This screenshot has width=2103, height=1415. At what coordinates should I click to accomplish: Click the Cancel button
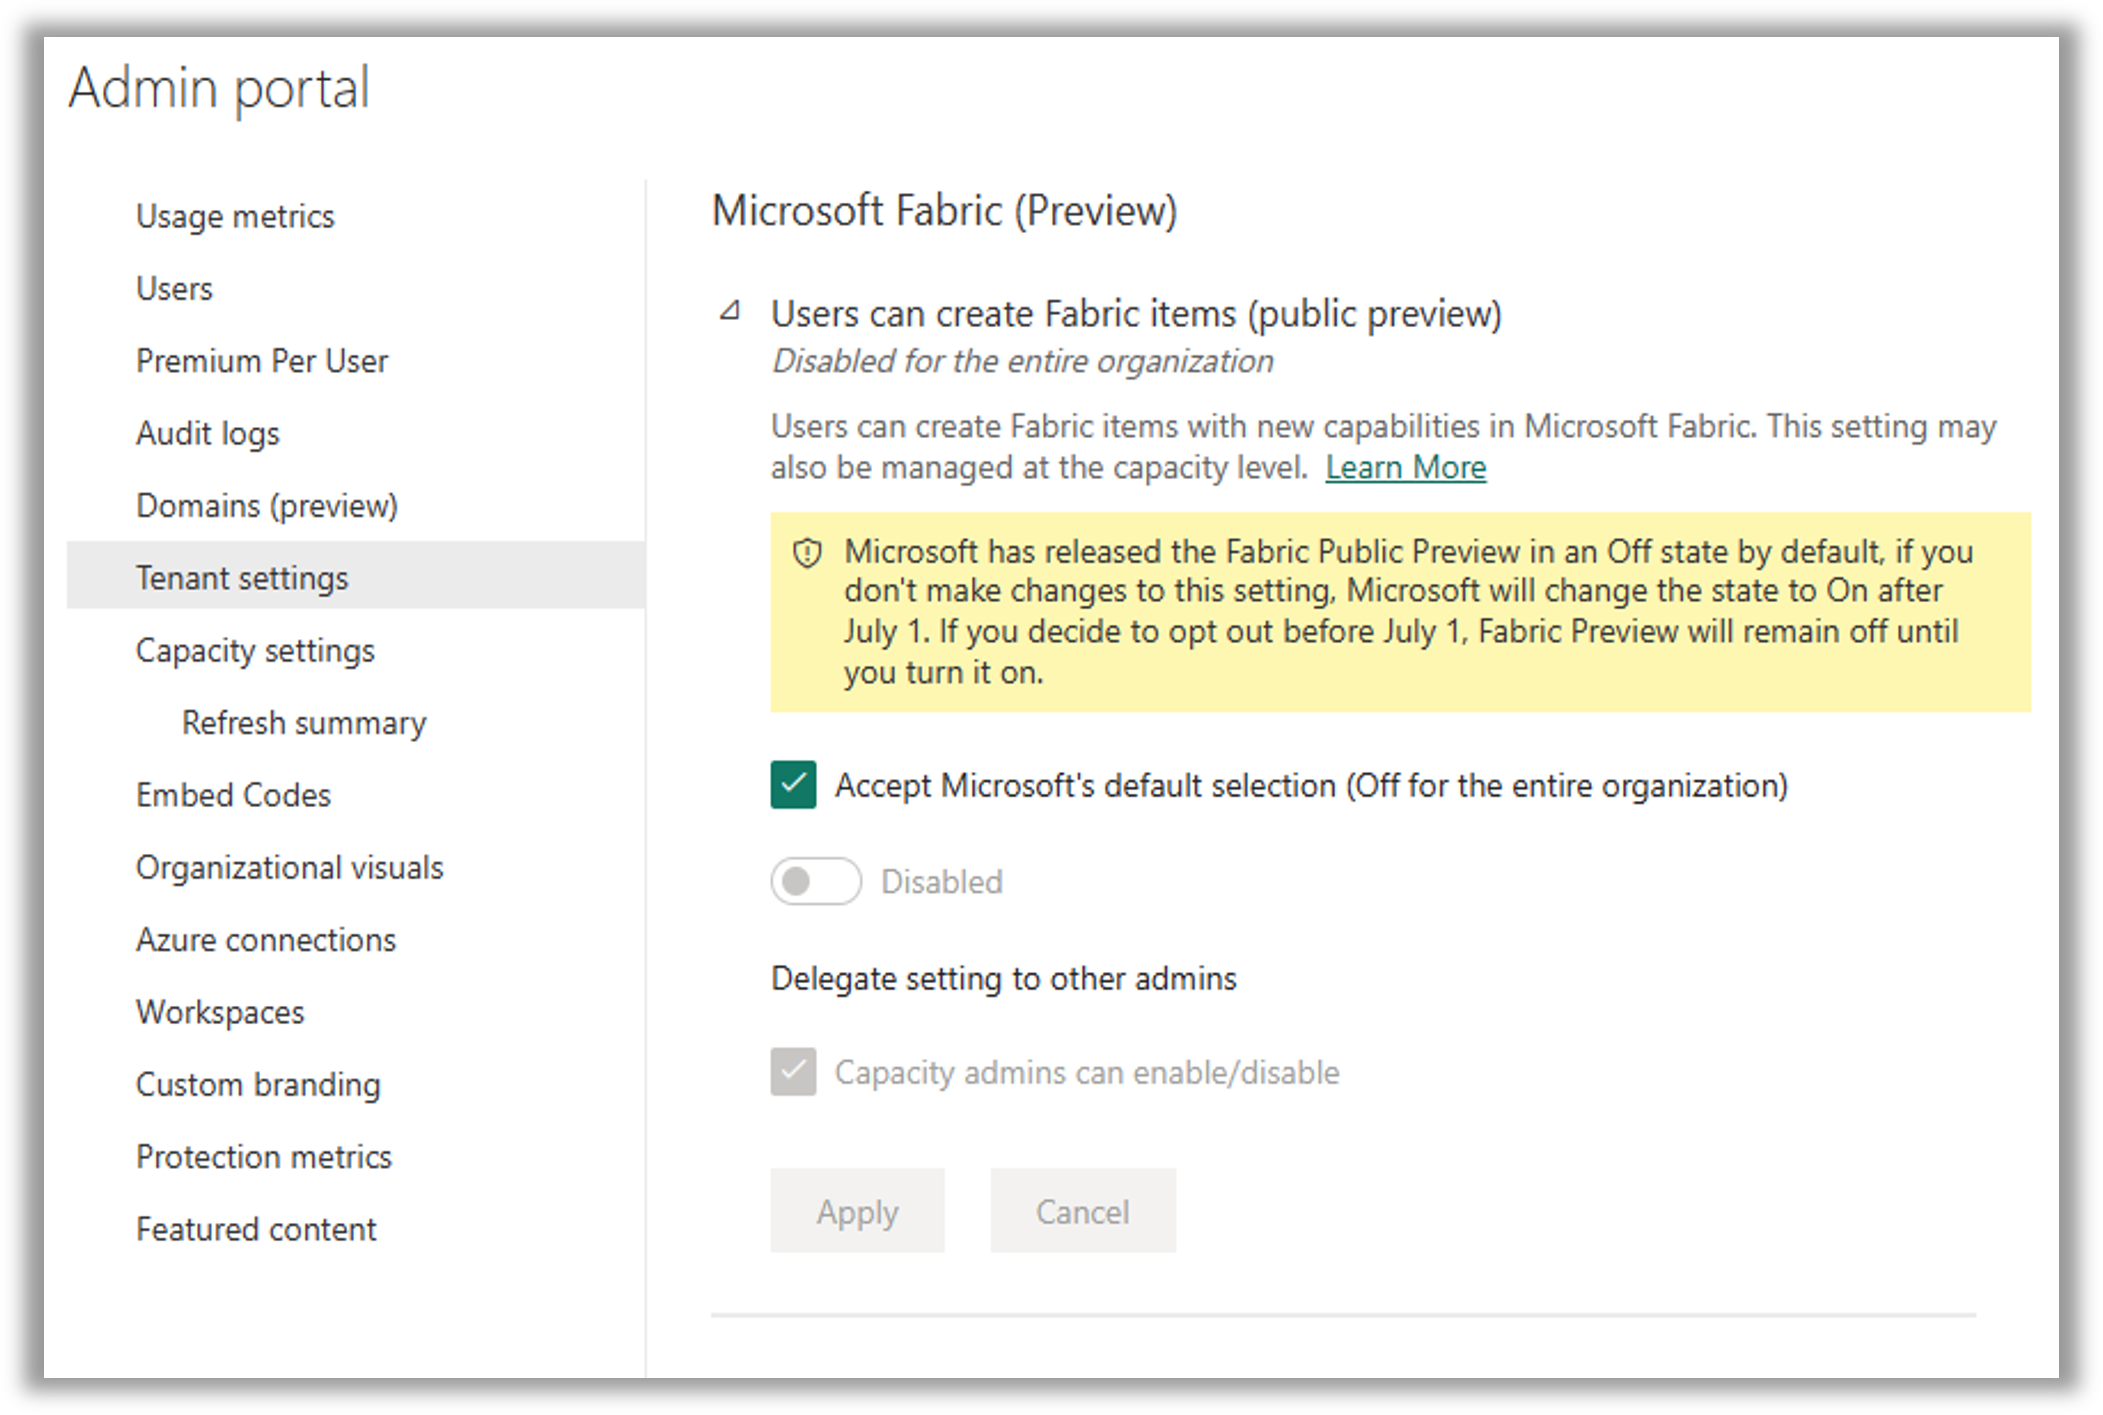(x=1081, y=1211)
